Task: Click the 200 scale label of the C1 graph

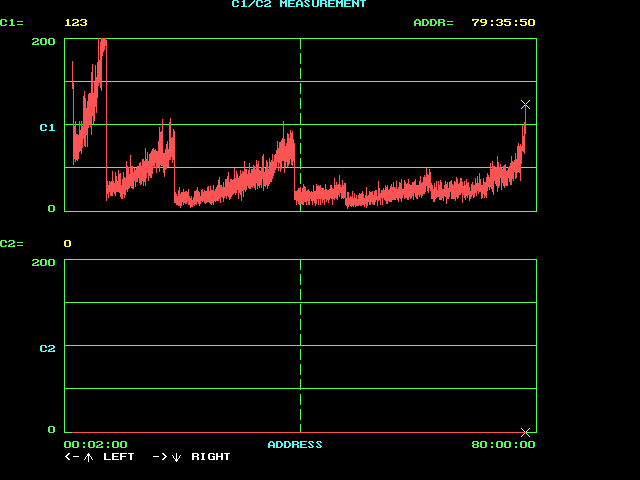Action: (43, 42)
